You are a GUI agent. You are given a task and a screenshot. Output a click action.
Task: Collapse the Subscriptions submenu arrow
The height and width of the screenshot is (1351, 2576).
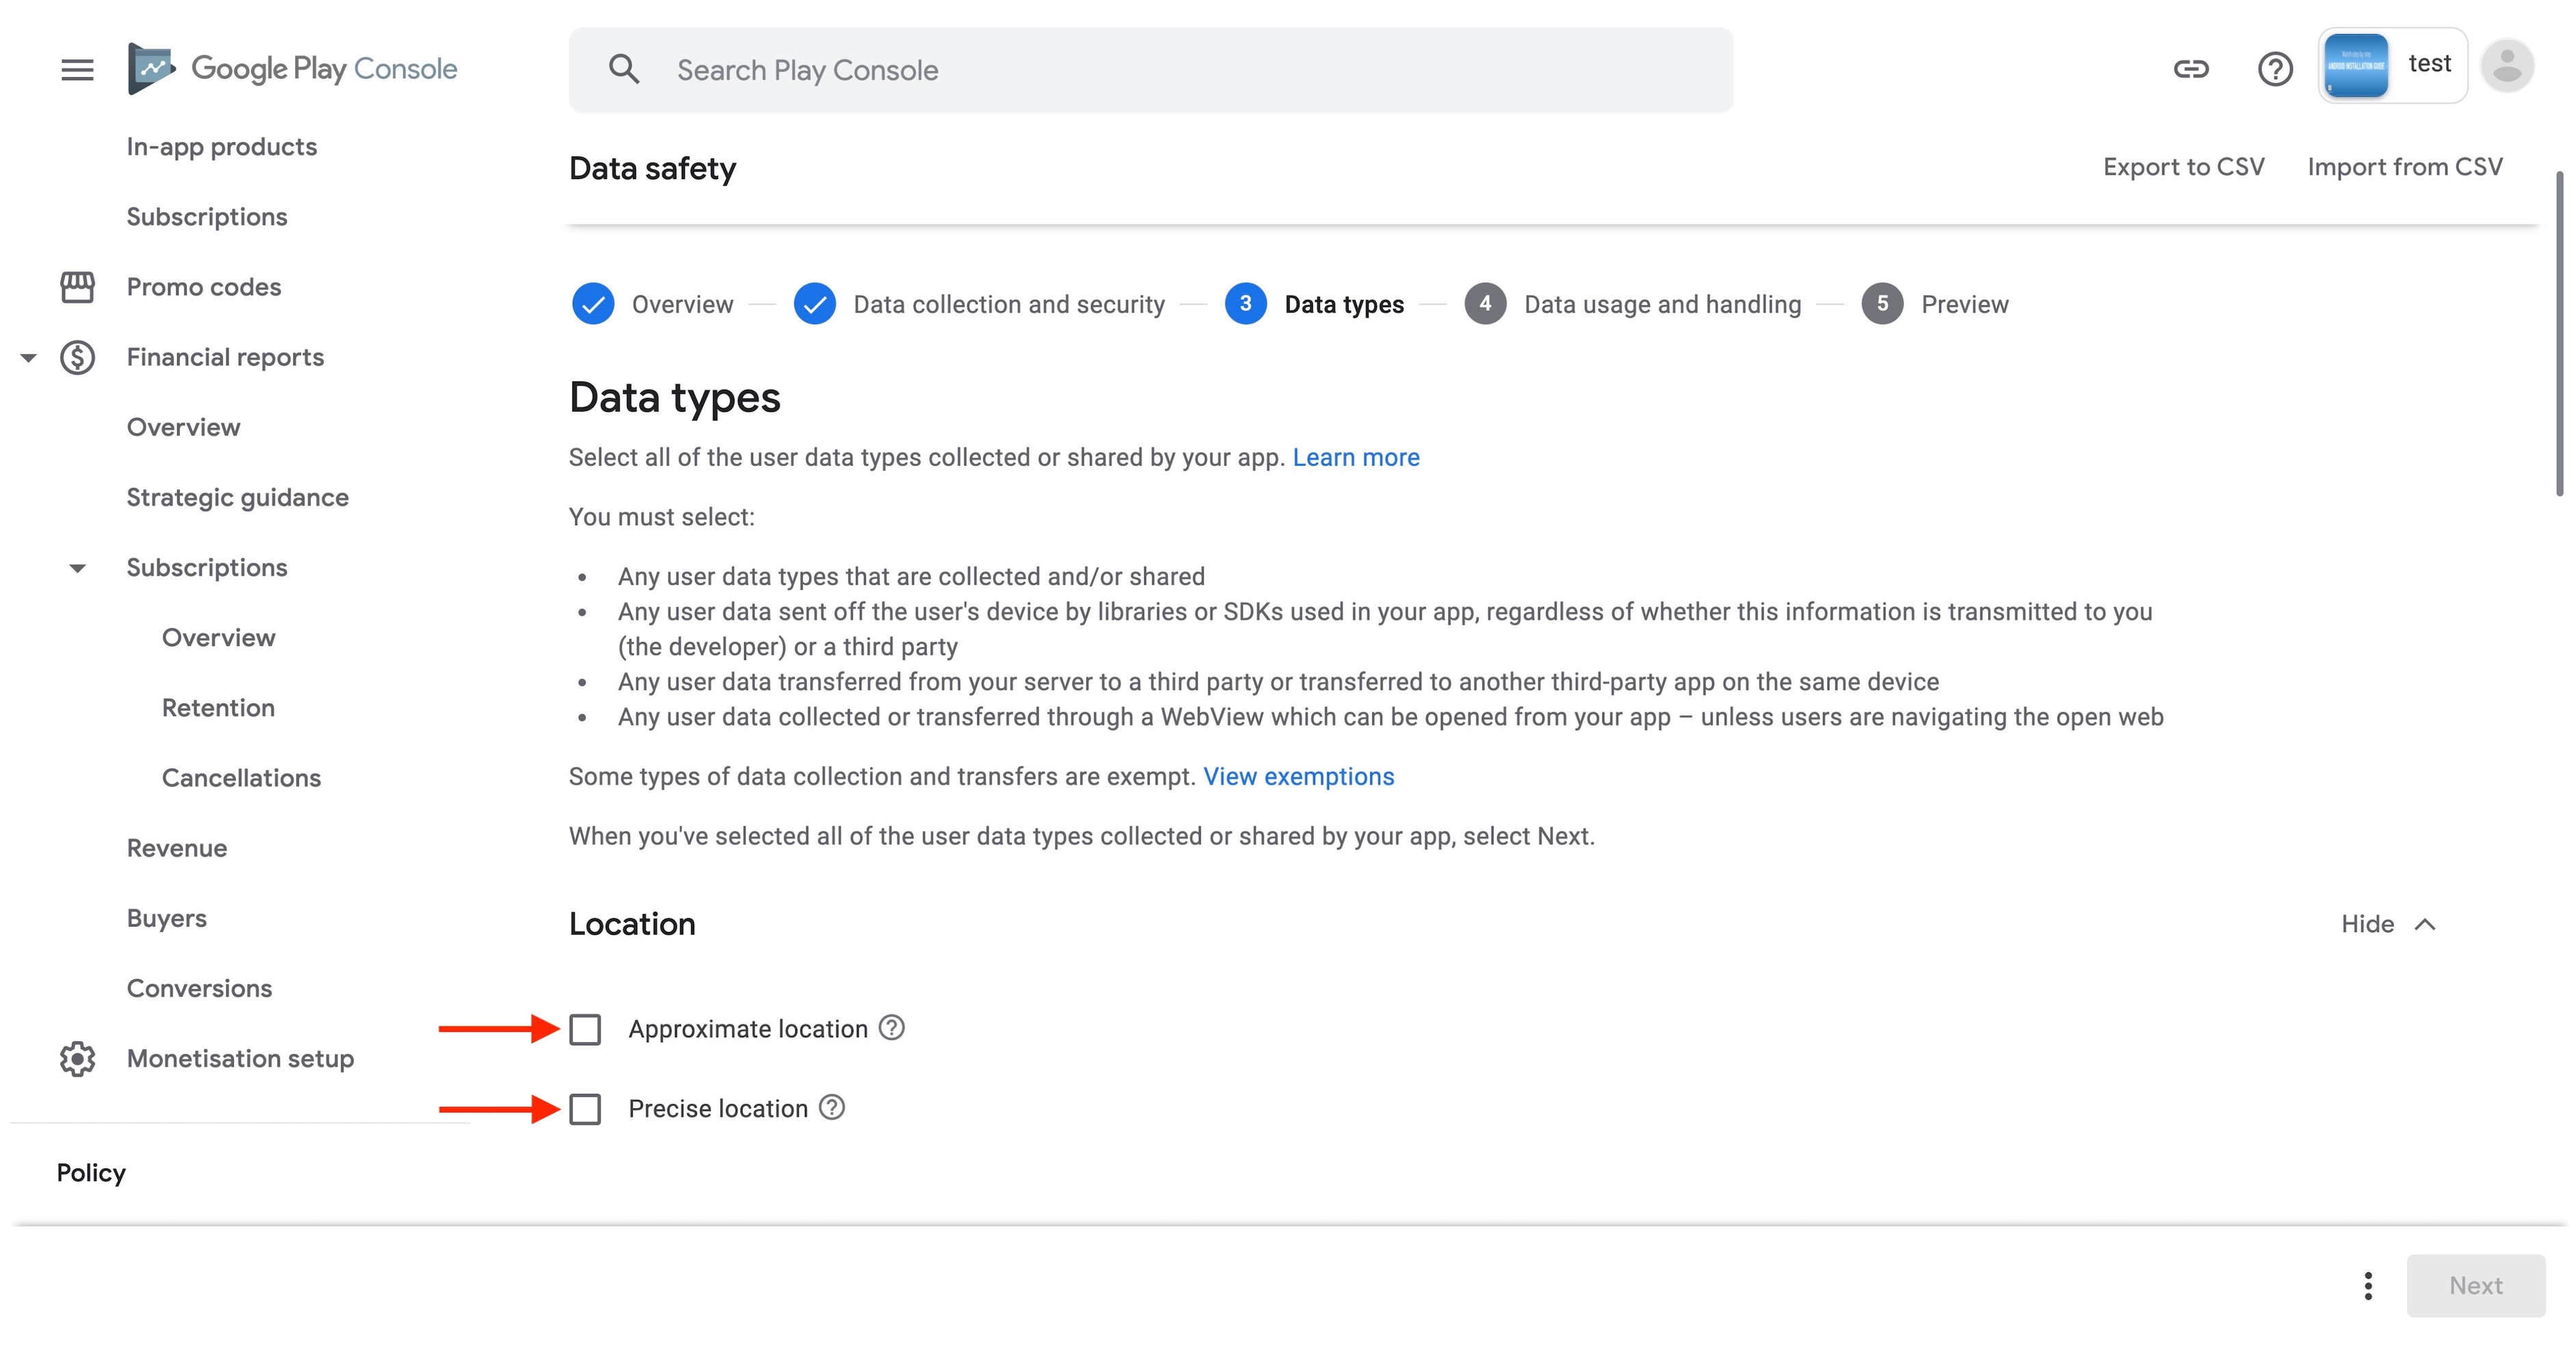coord(77,568)
